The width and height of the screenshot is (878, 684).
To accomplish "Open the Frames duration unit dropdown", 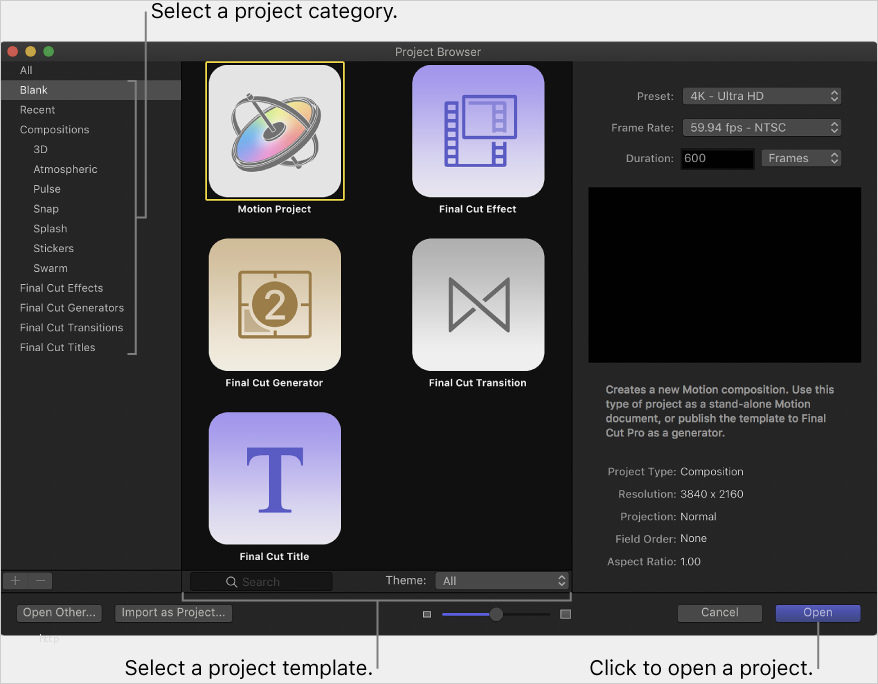I will (801, 158).
